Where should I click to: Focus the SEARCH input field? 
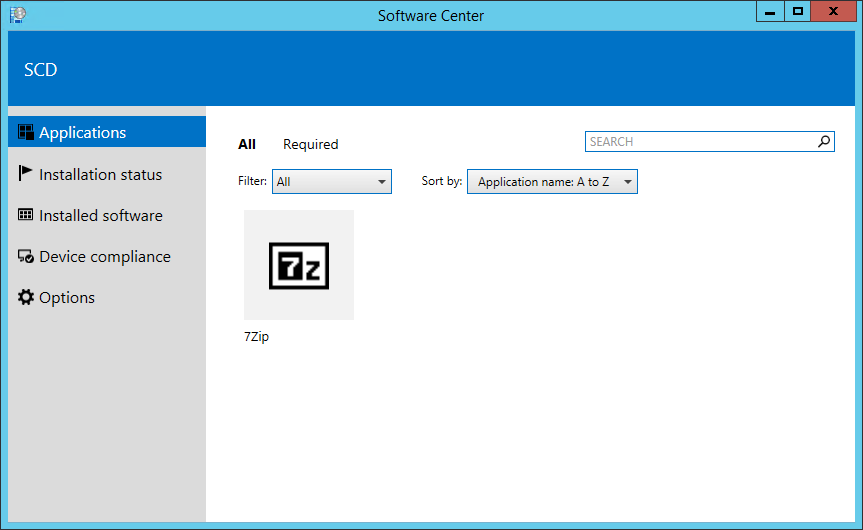coord(709,141)
